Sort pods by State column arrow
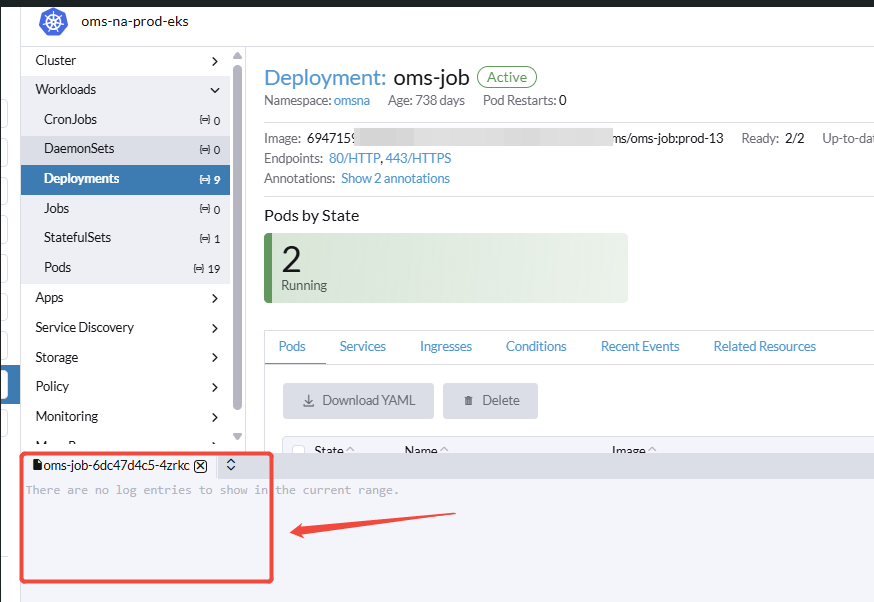 351,451
